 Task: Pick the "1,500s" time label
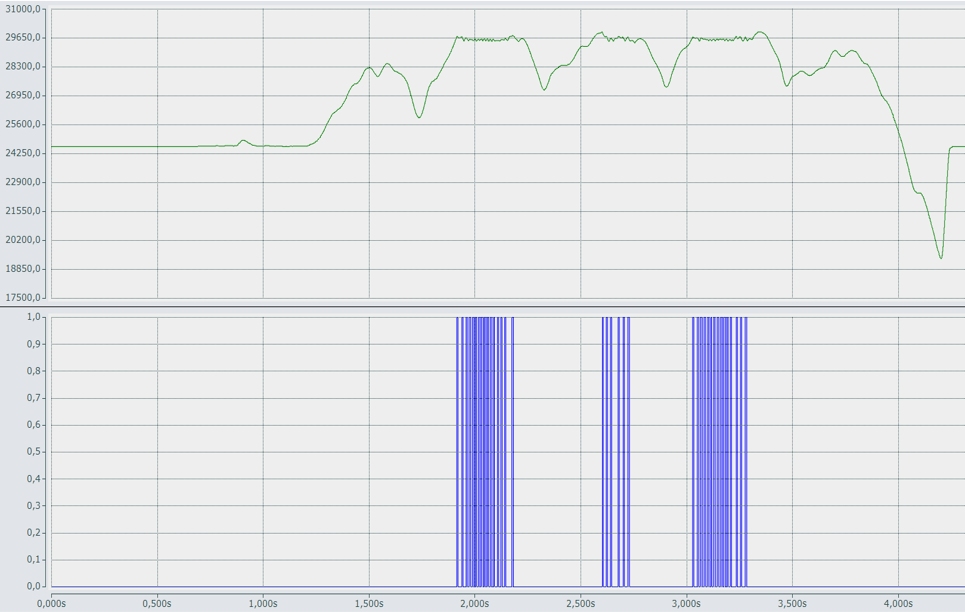[x=369, y=603]
